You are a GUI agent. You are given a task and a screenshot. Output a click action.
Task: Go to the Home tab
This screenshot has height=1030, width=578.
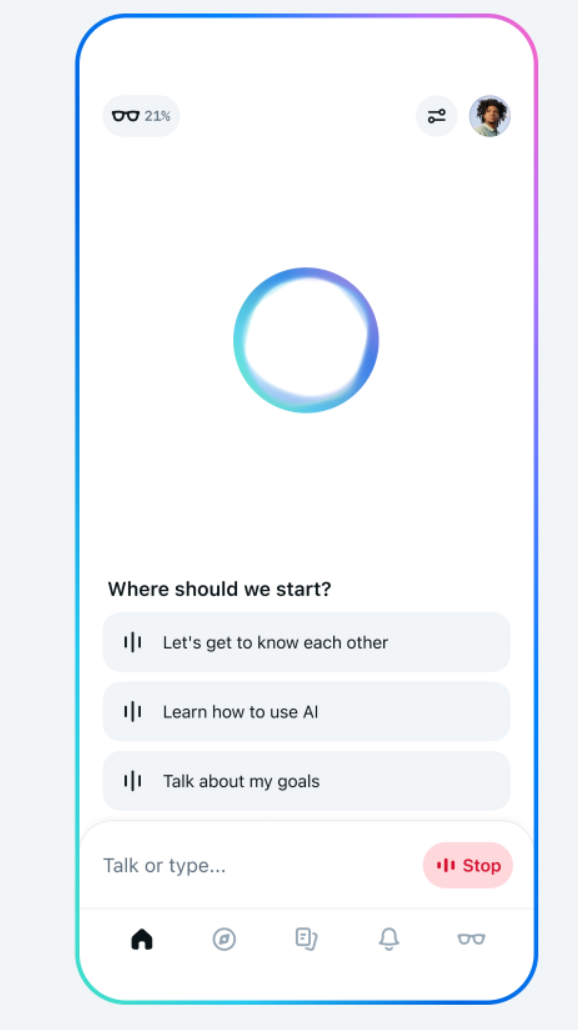(x=142, y=939)
